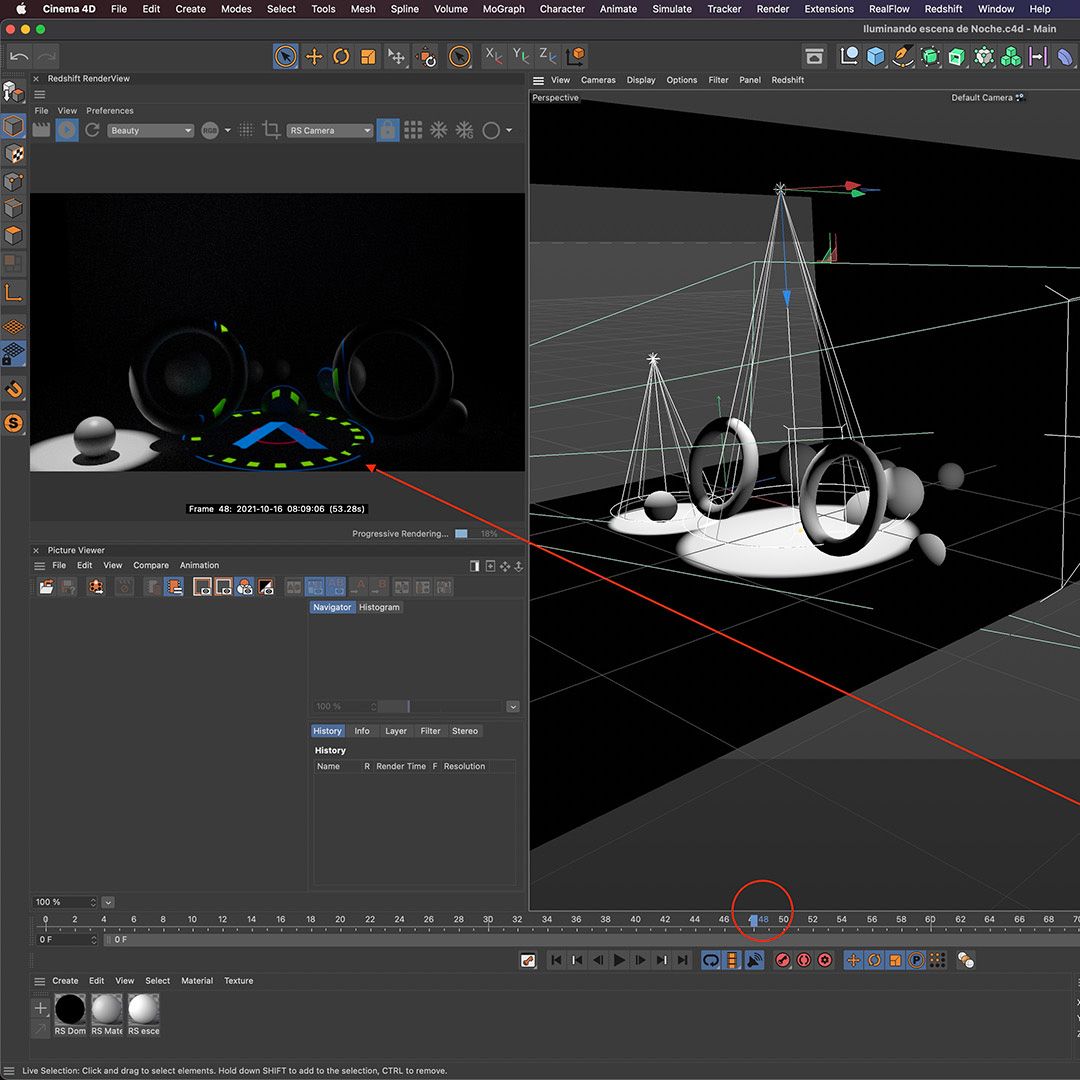Click the orange S icon in left sidebar
1080x1080 pixels.
[x=14, y=422]
